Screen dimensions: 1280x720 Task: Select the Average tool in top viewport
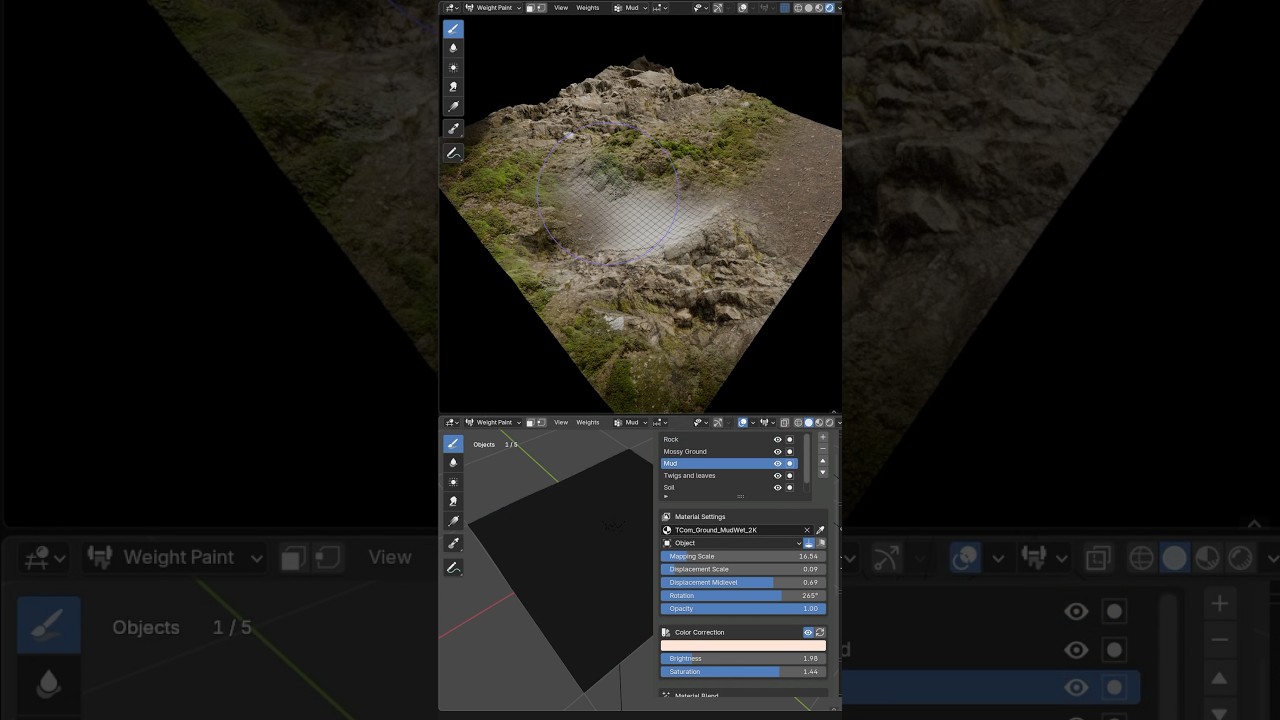tap(453, 67)
